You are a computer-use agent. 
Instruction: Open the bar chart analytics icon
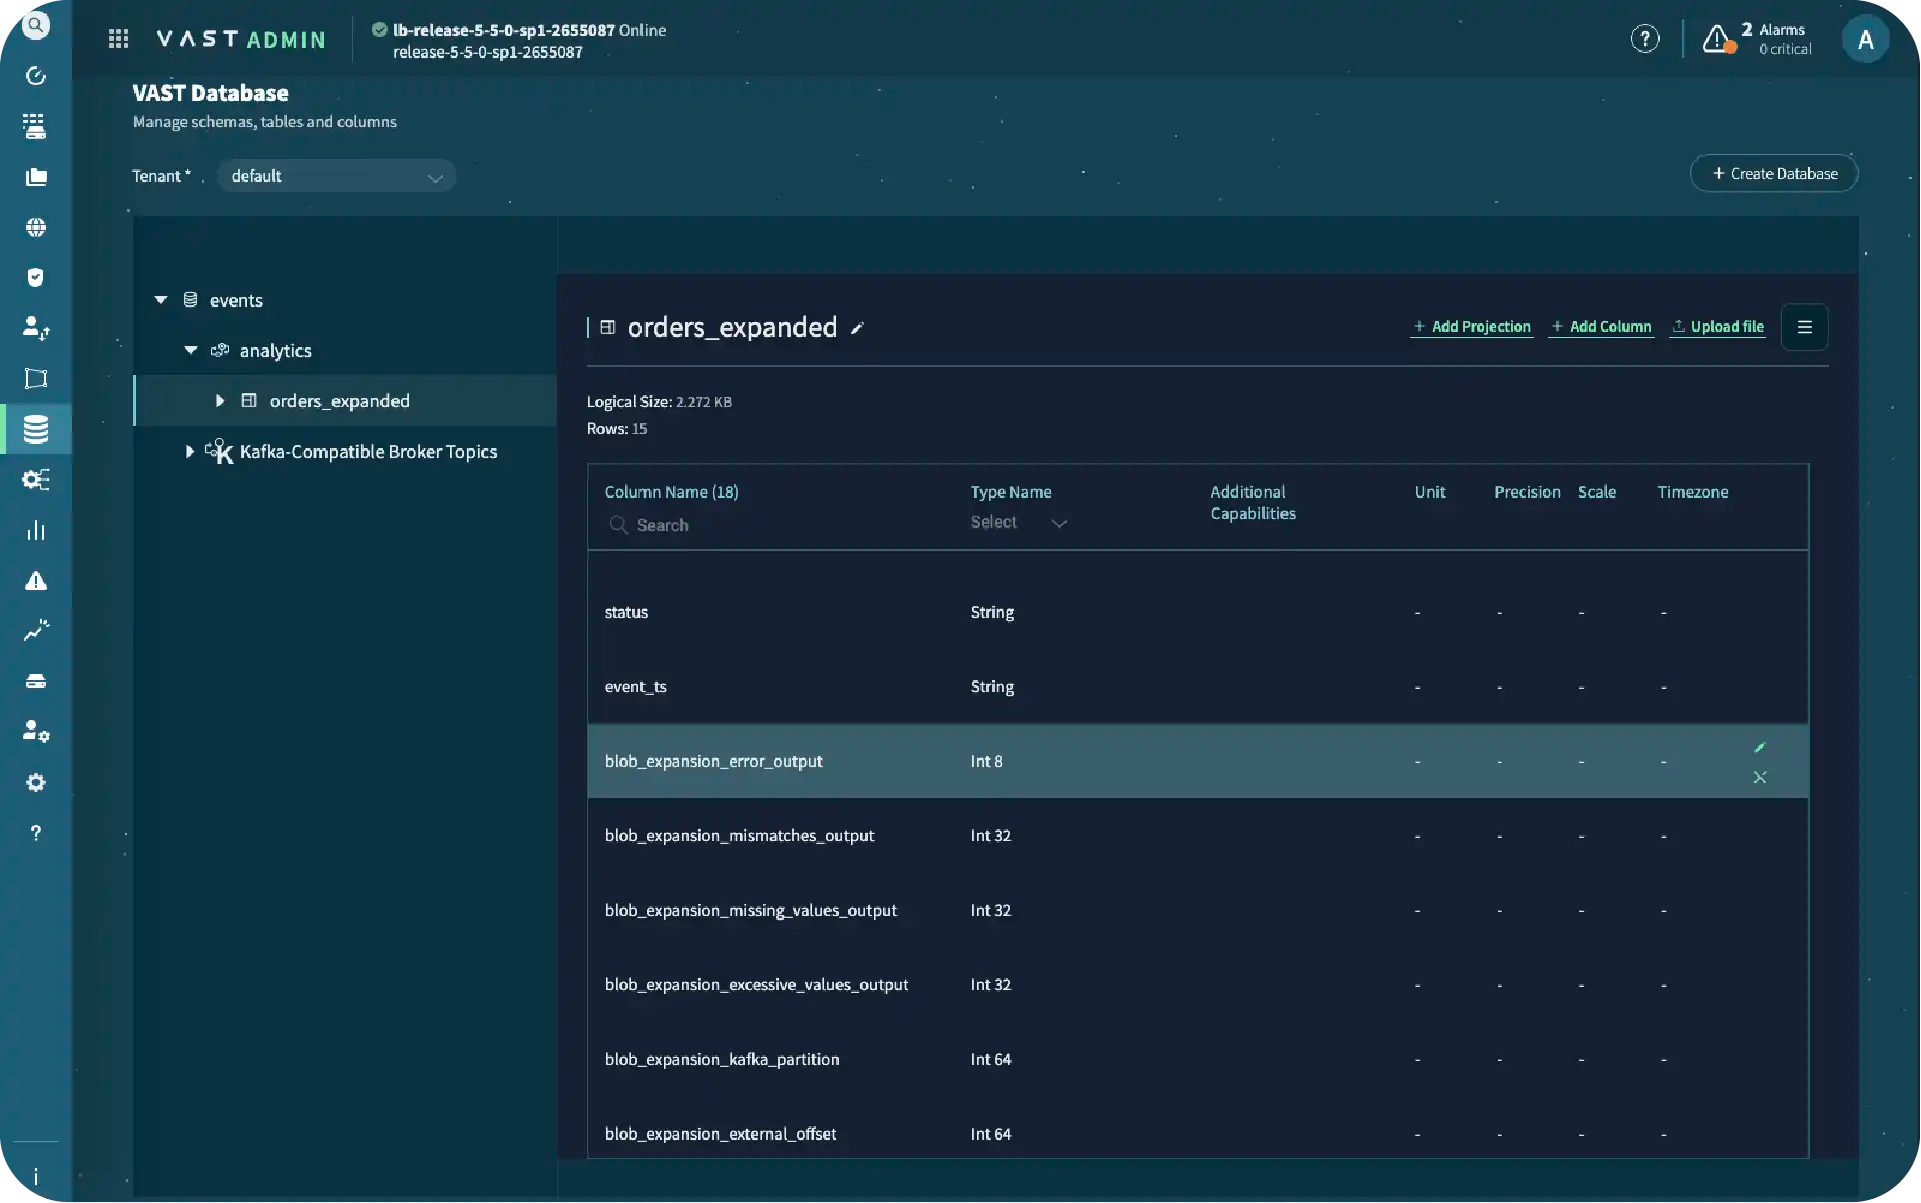[36, 530]
